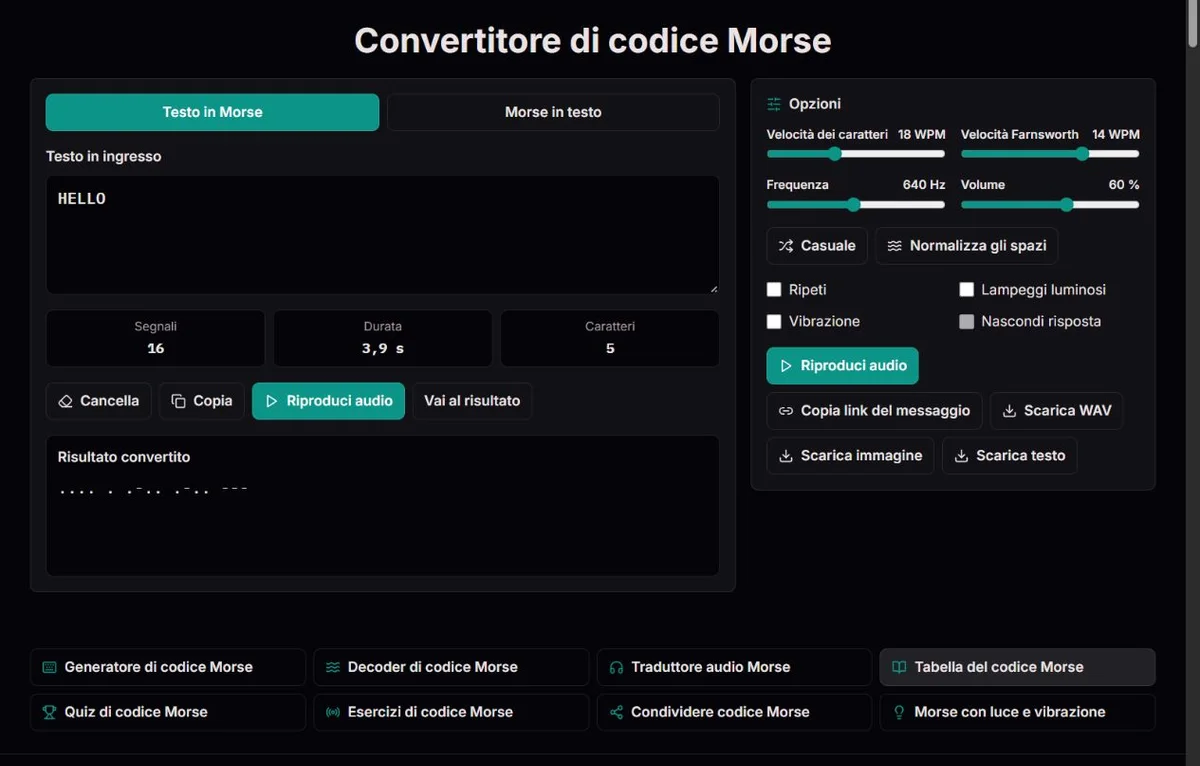Open the Morse in testo tab
Image resolution: width=1200 pixels, height=766 pixels.
coord(553,112)
